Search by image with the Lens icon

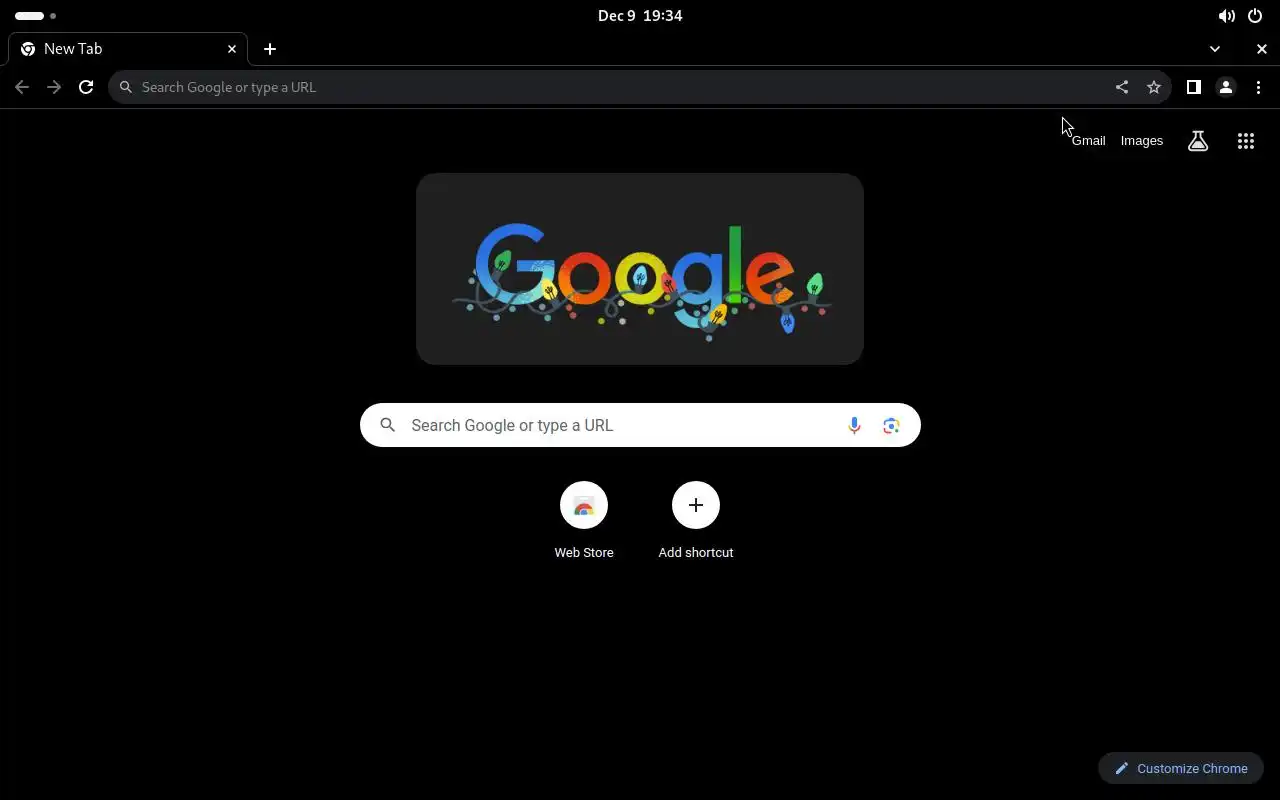point(891,426)
